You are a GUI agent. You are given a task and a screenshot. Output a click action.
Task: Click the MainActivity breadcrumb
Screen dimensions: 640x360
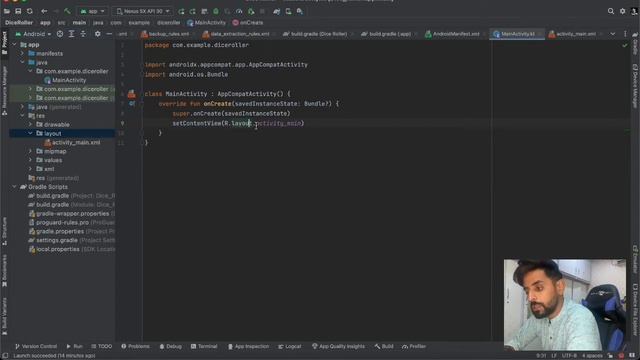[x=206, y=23]
